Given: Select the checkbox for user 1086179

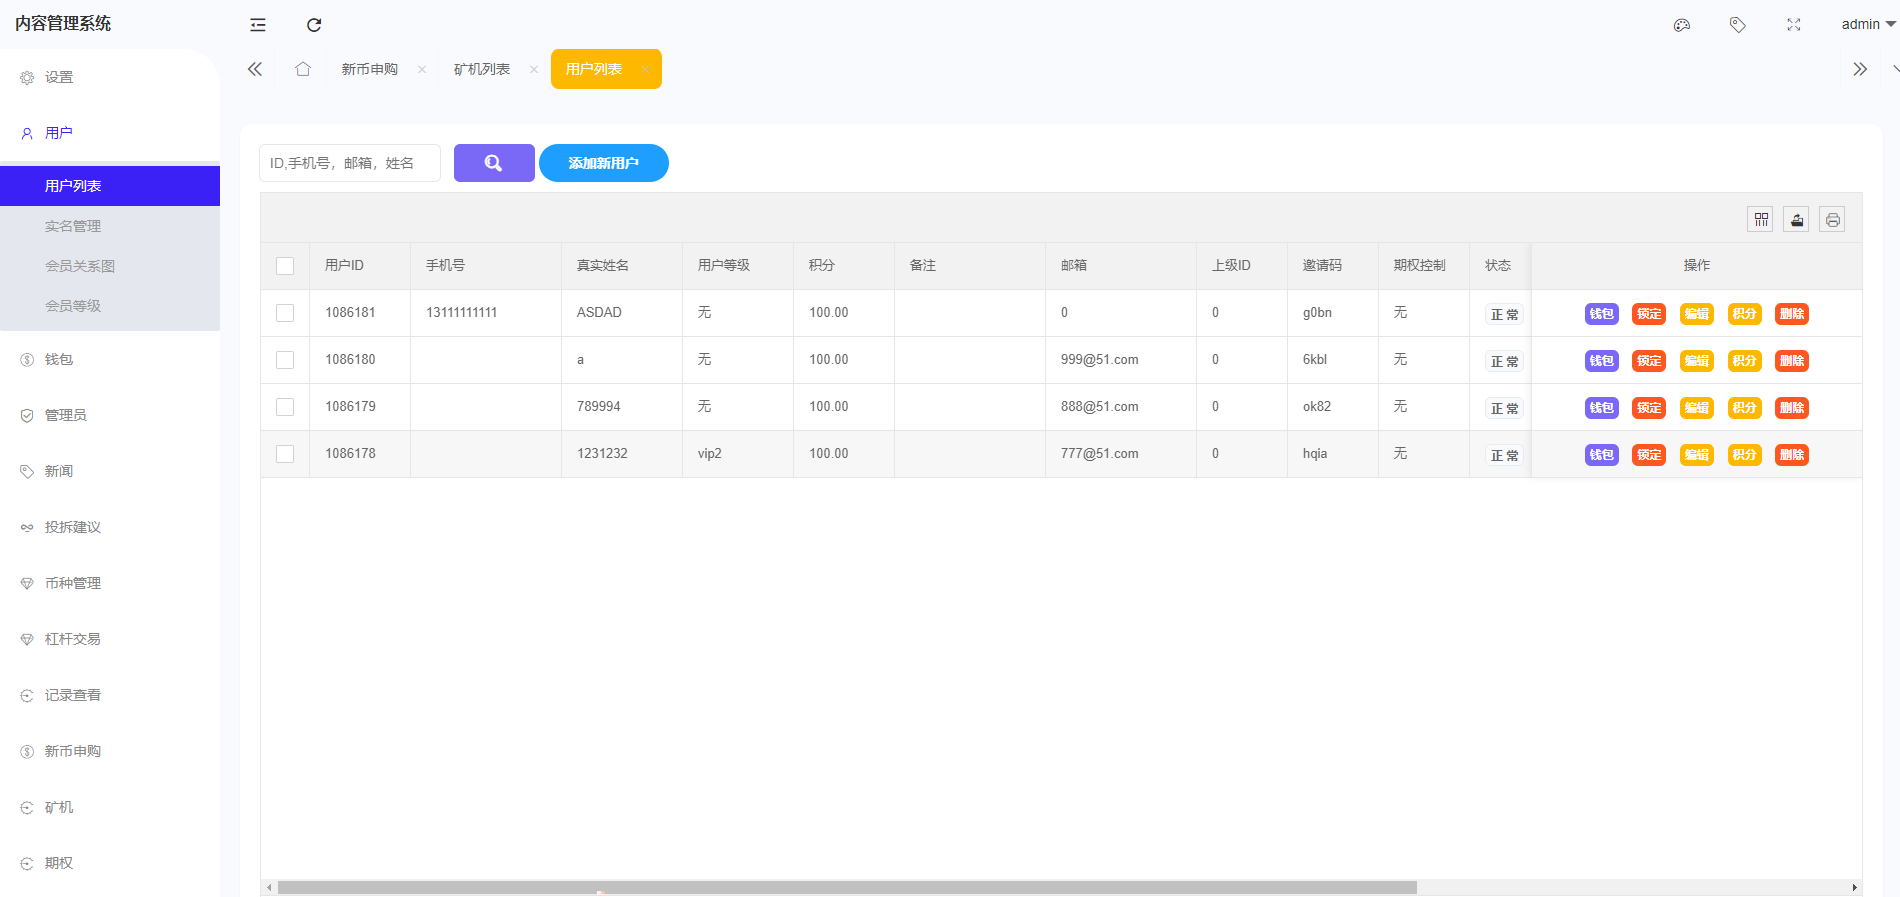Looking at the screenshot, I should [x=285, y=407].
